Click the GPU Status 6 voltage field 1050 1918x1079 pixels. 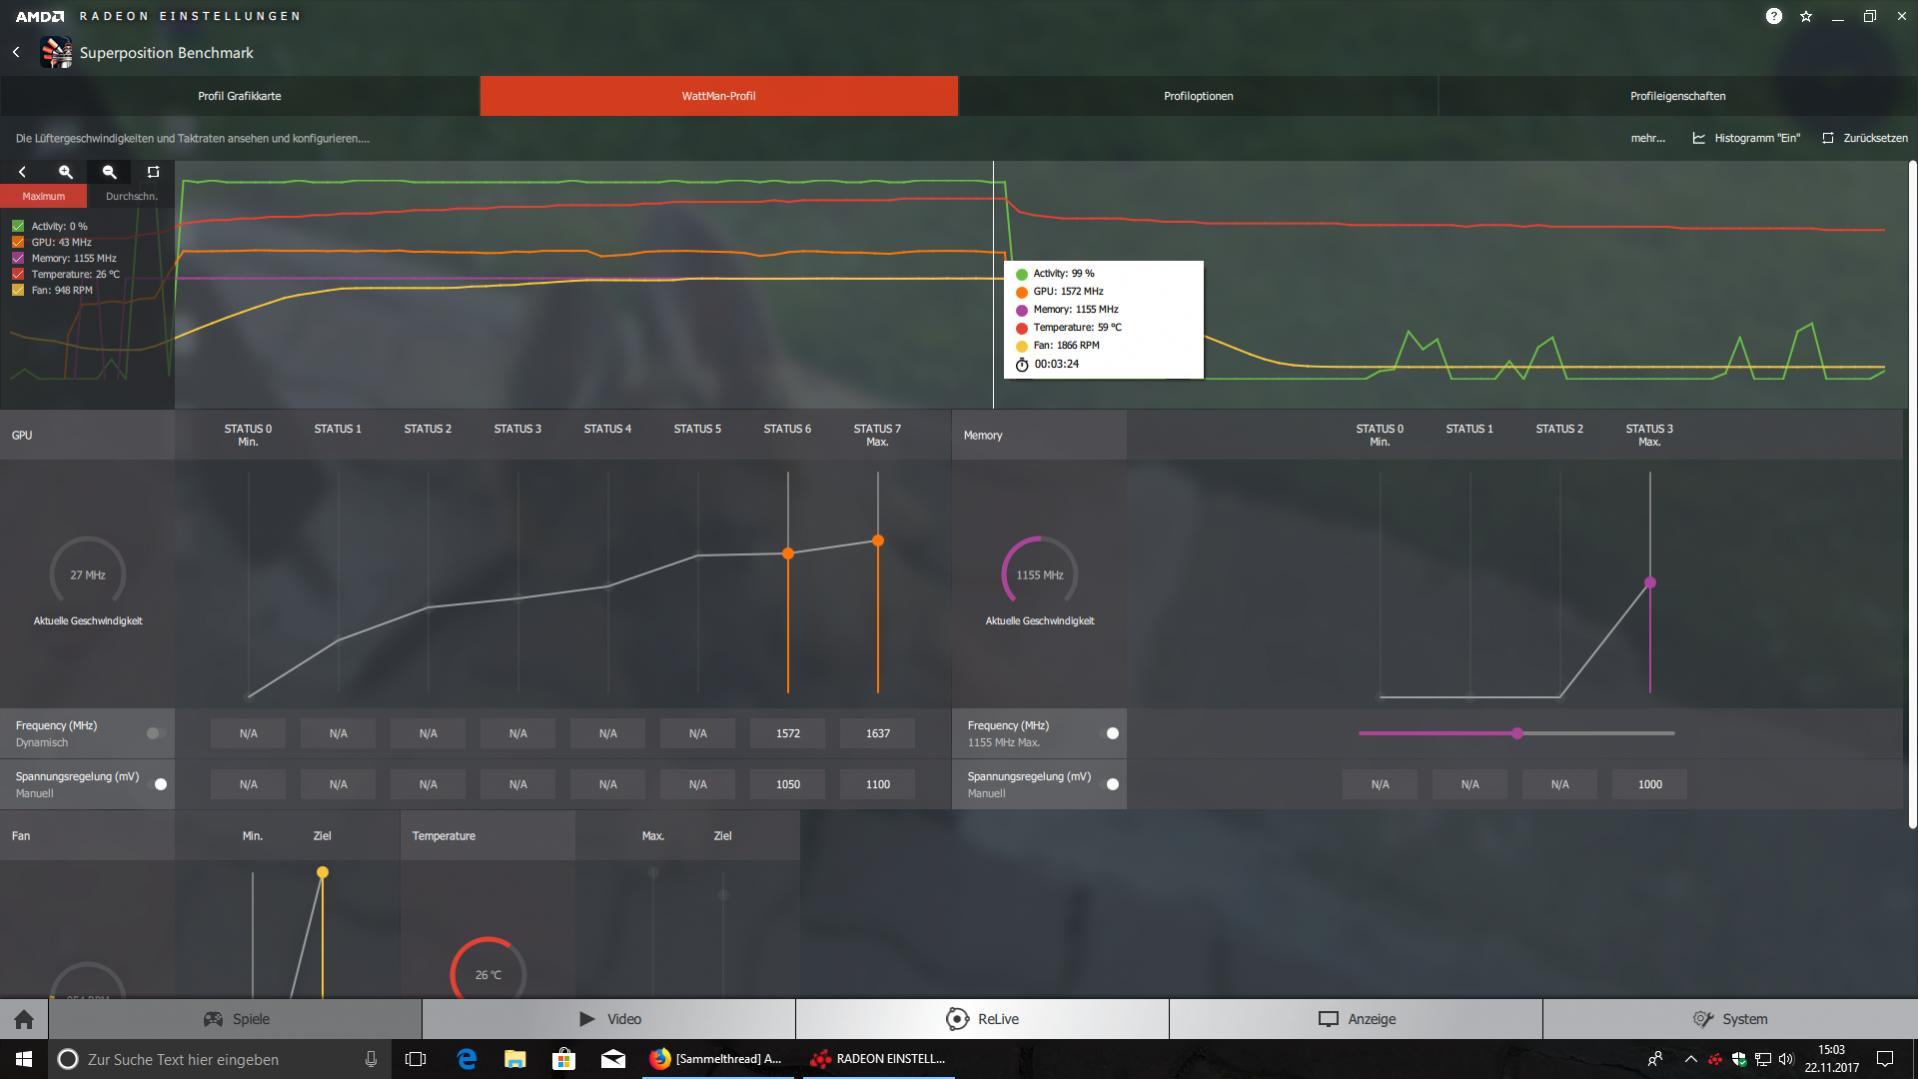click(788, 784)
